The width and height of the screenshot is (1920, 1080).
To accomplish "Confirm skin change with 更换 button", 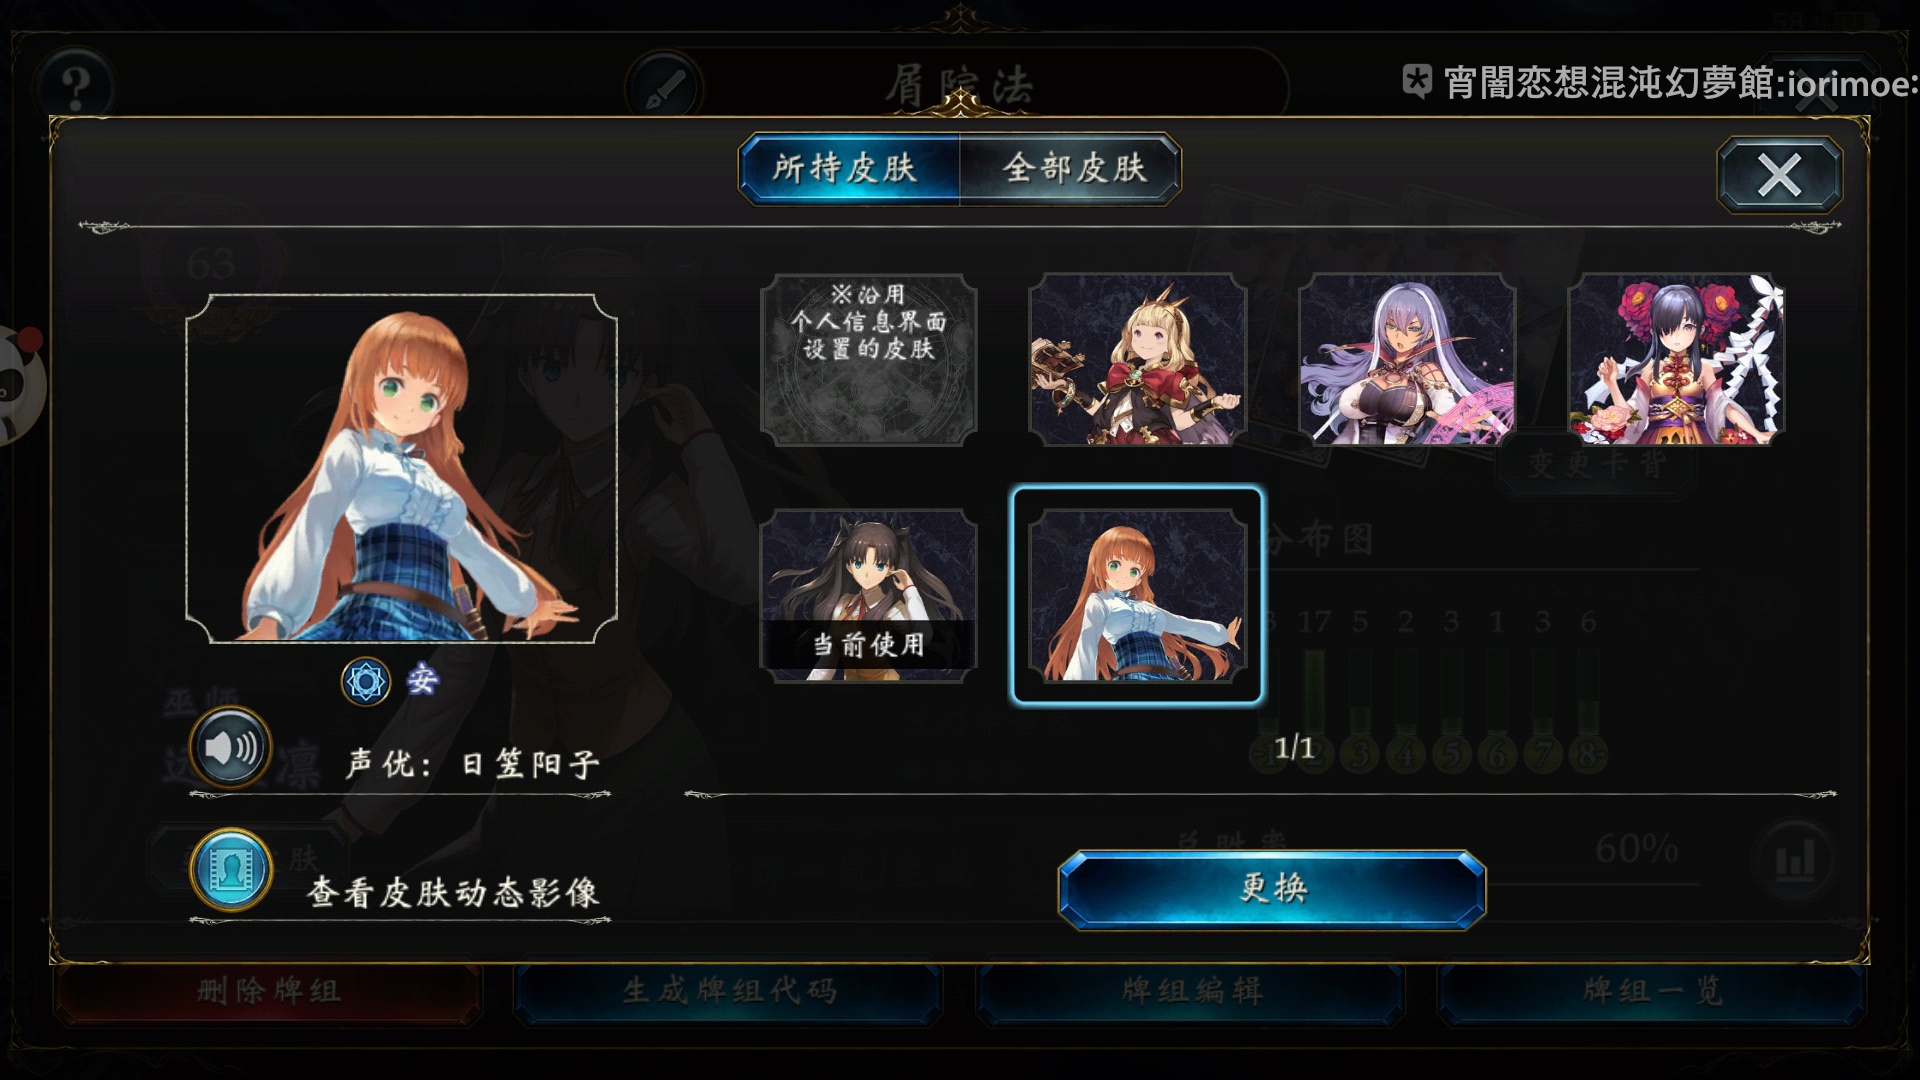I will [x=1272, y=889].
